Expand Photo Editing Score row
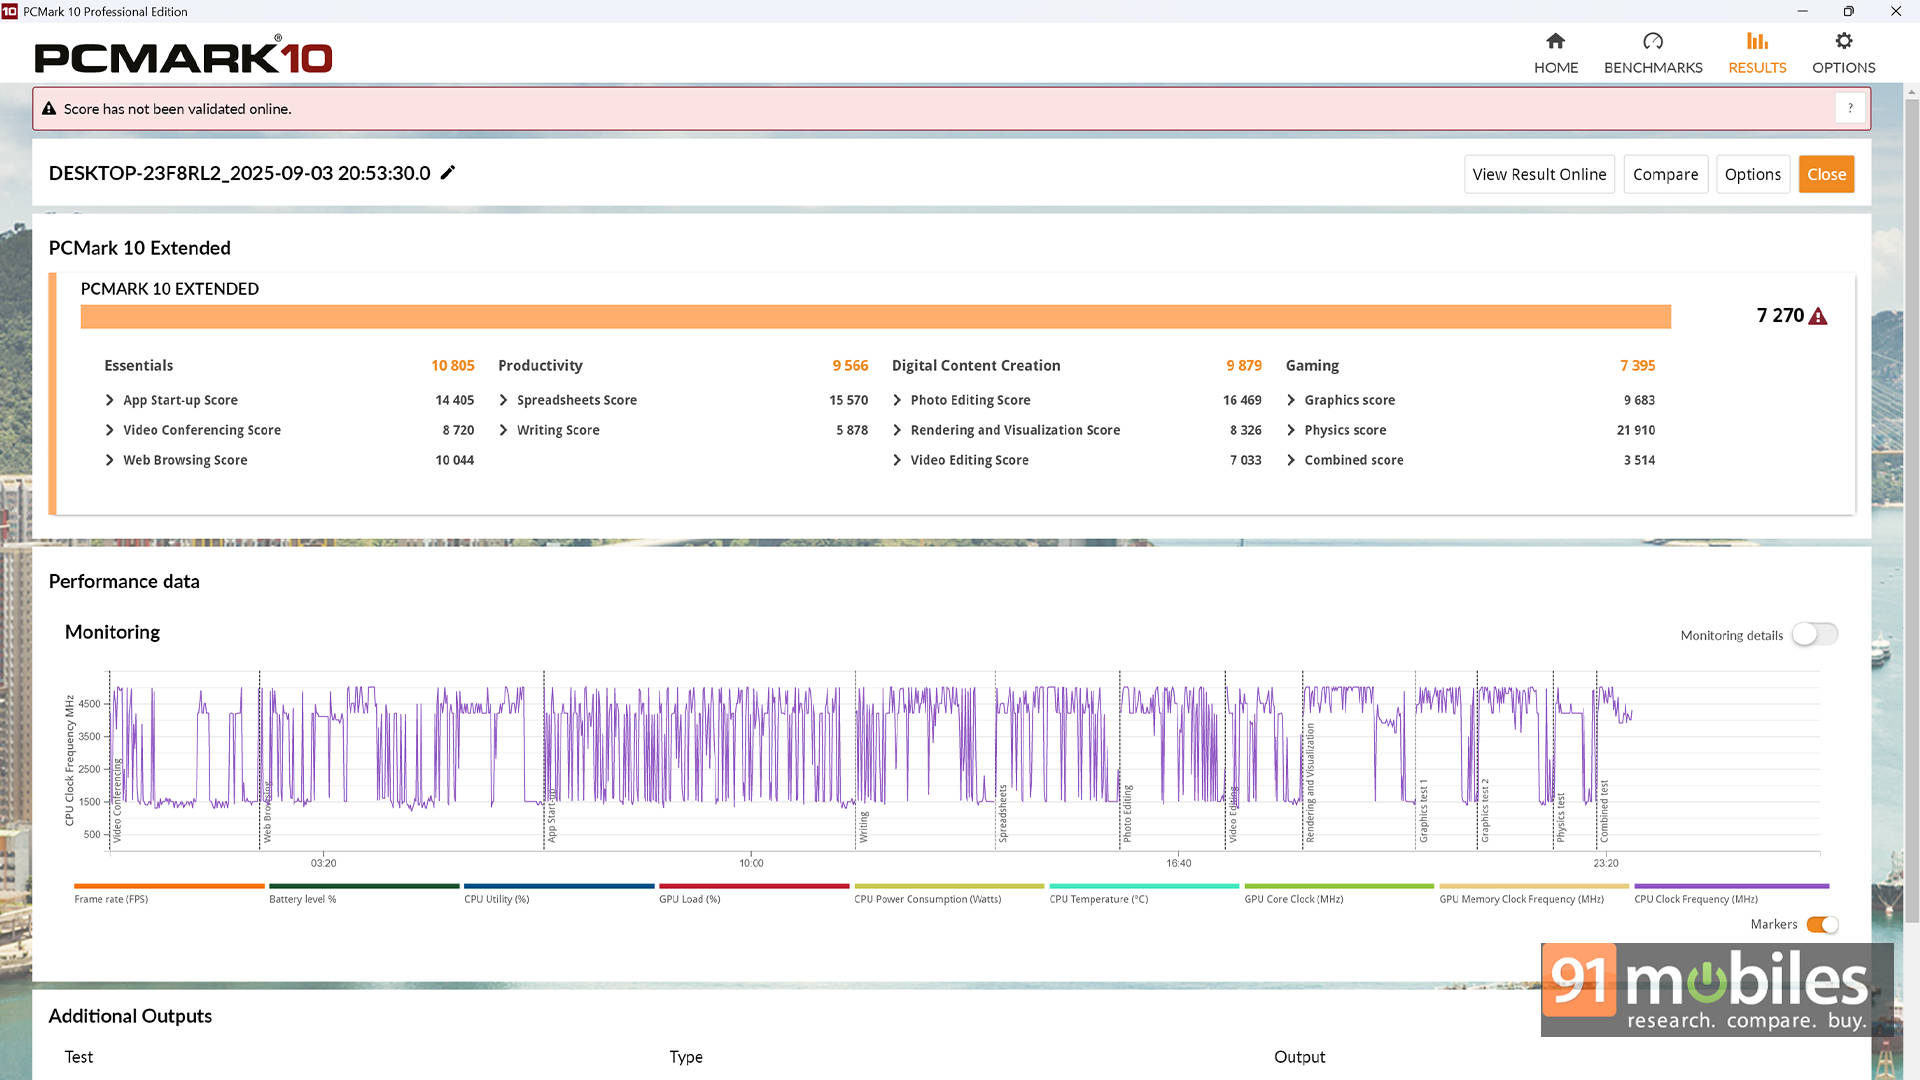Screen dimensions: 1920x1080 tap(897, 400)
